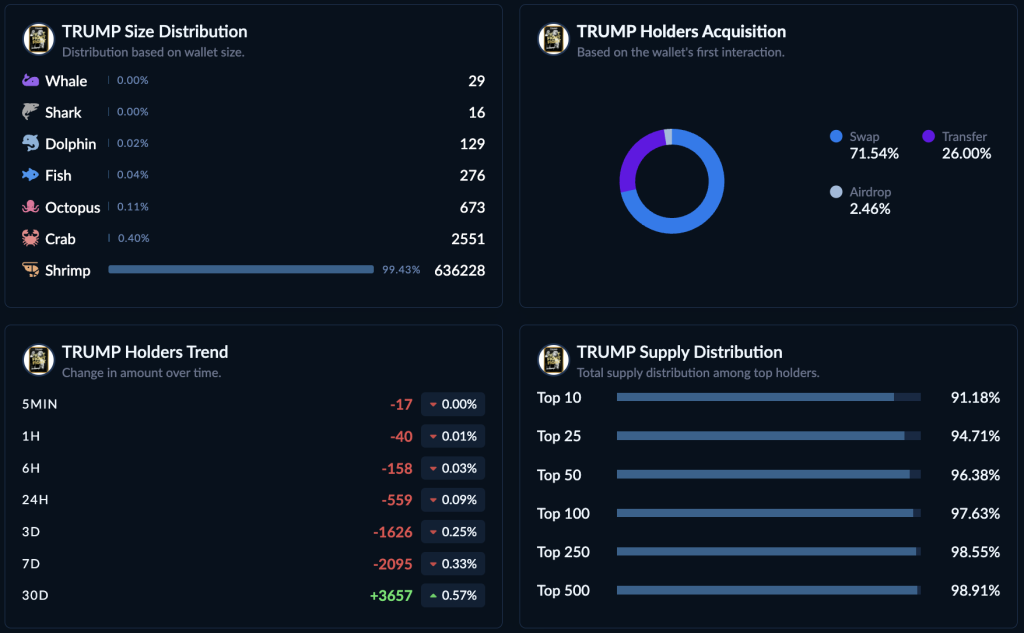The width and height of the screenshot is (1024, 633).
Task: Click the Transfer share value 26.00%
Action: pos(967,154)
